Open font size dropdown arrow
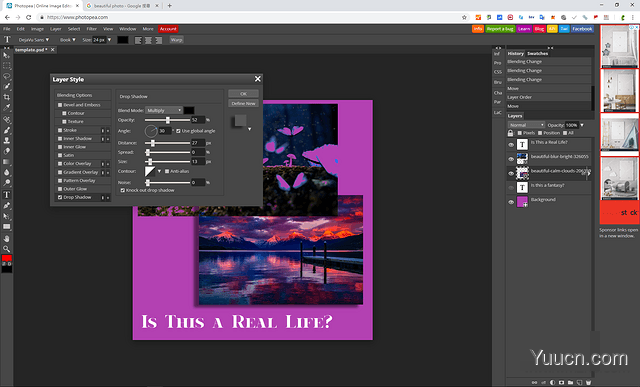 (109, 40)
